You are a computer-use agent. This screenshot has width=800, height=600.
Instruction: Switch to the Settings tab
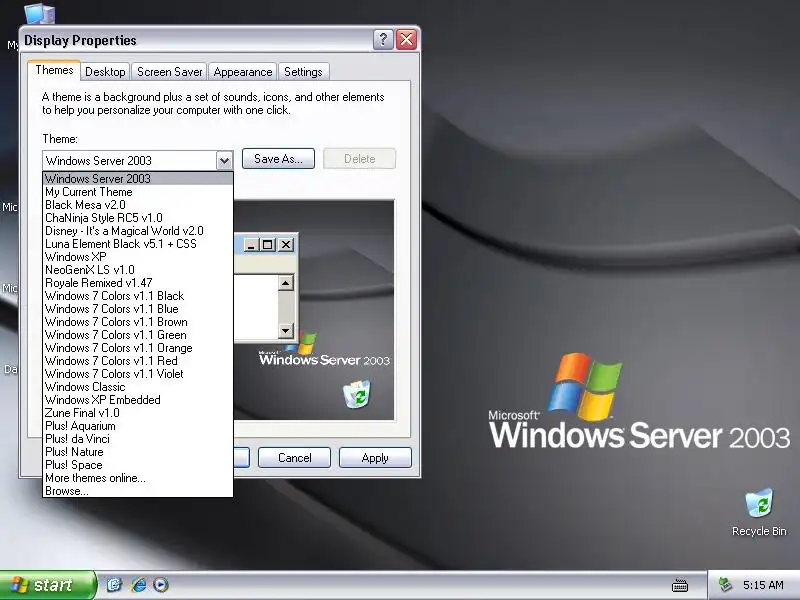coord(303,72)
